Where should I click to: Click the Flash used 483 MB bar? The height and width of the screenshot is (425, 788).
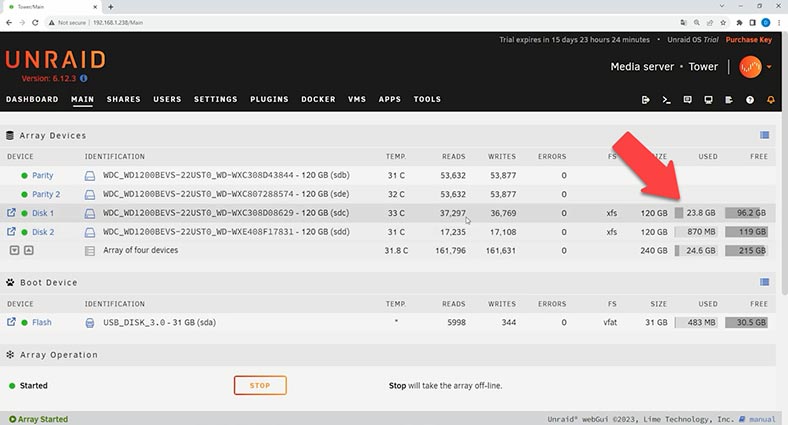coord(696,323)
